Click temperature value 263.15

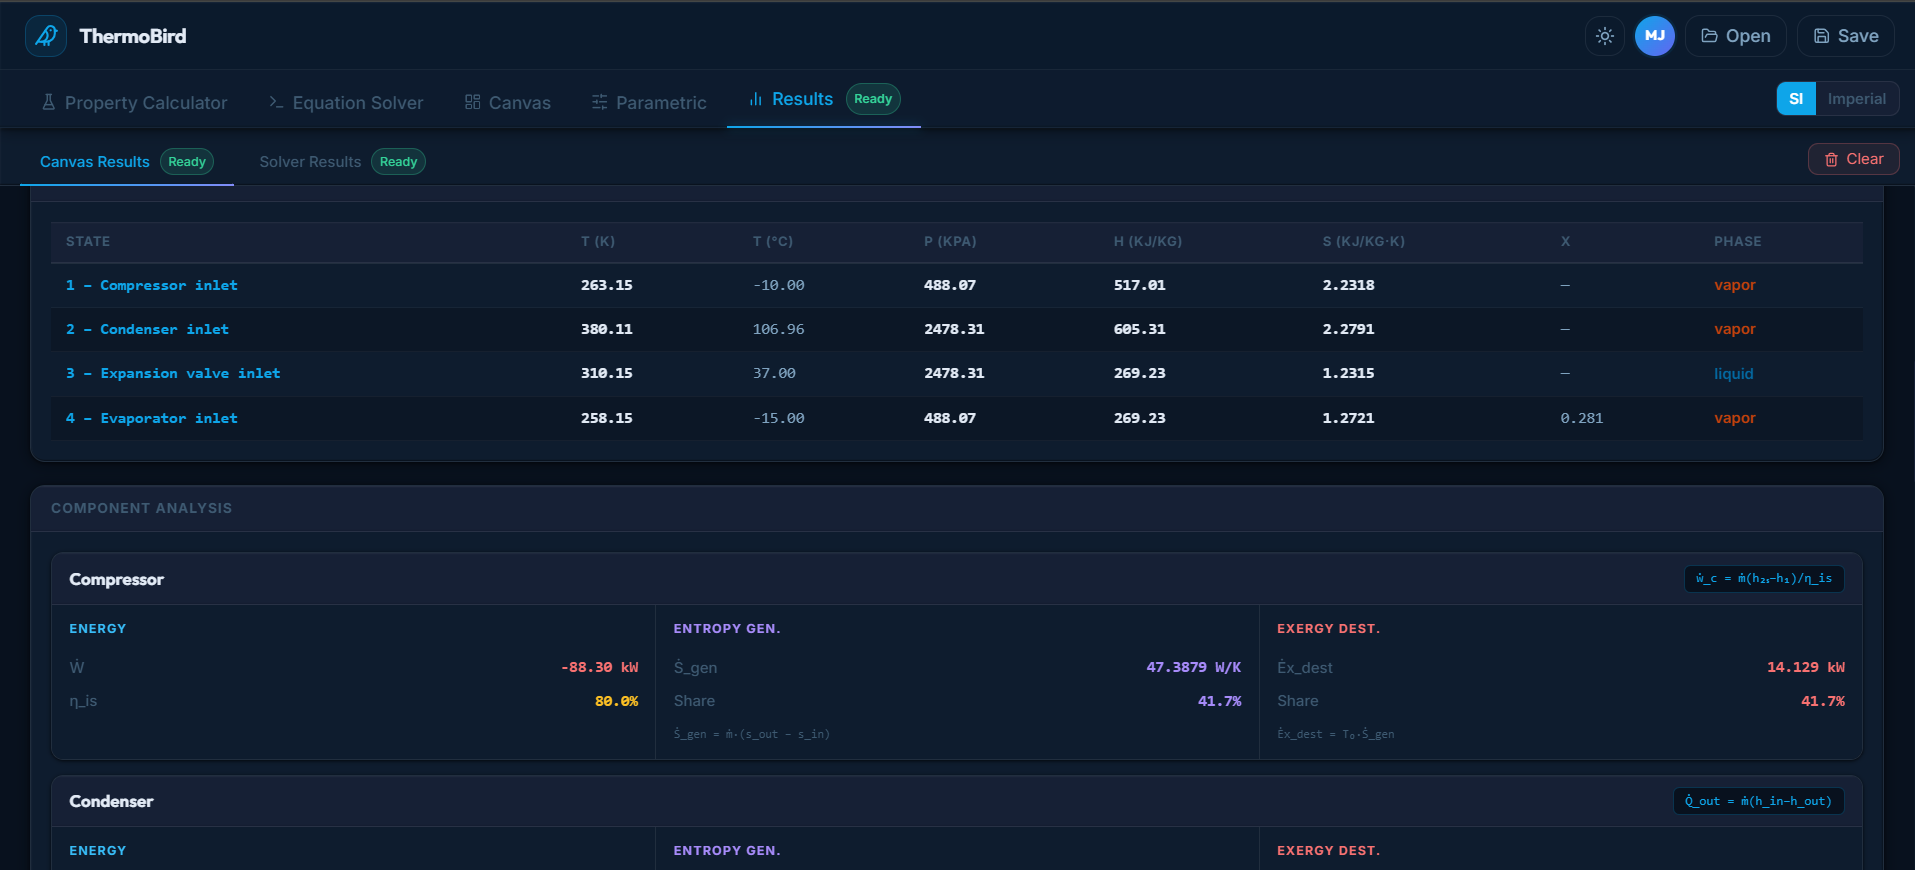click(x=607, y=285)
